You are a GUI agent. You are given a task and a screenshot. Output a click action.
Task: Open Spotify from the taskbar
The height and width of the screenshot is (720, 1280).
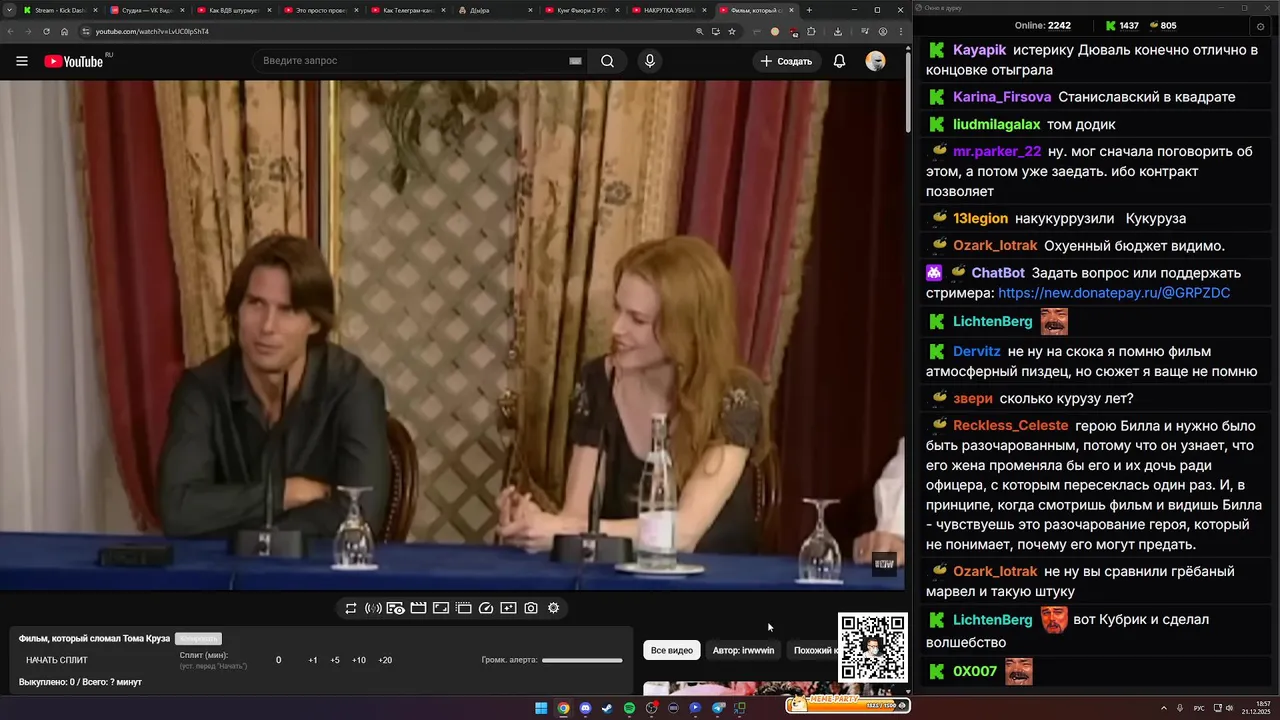click(629, 708)
